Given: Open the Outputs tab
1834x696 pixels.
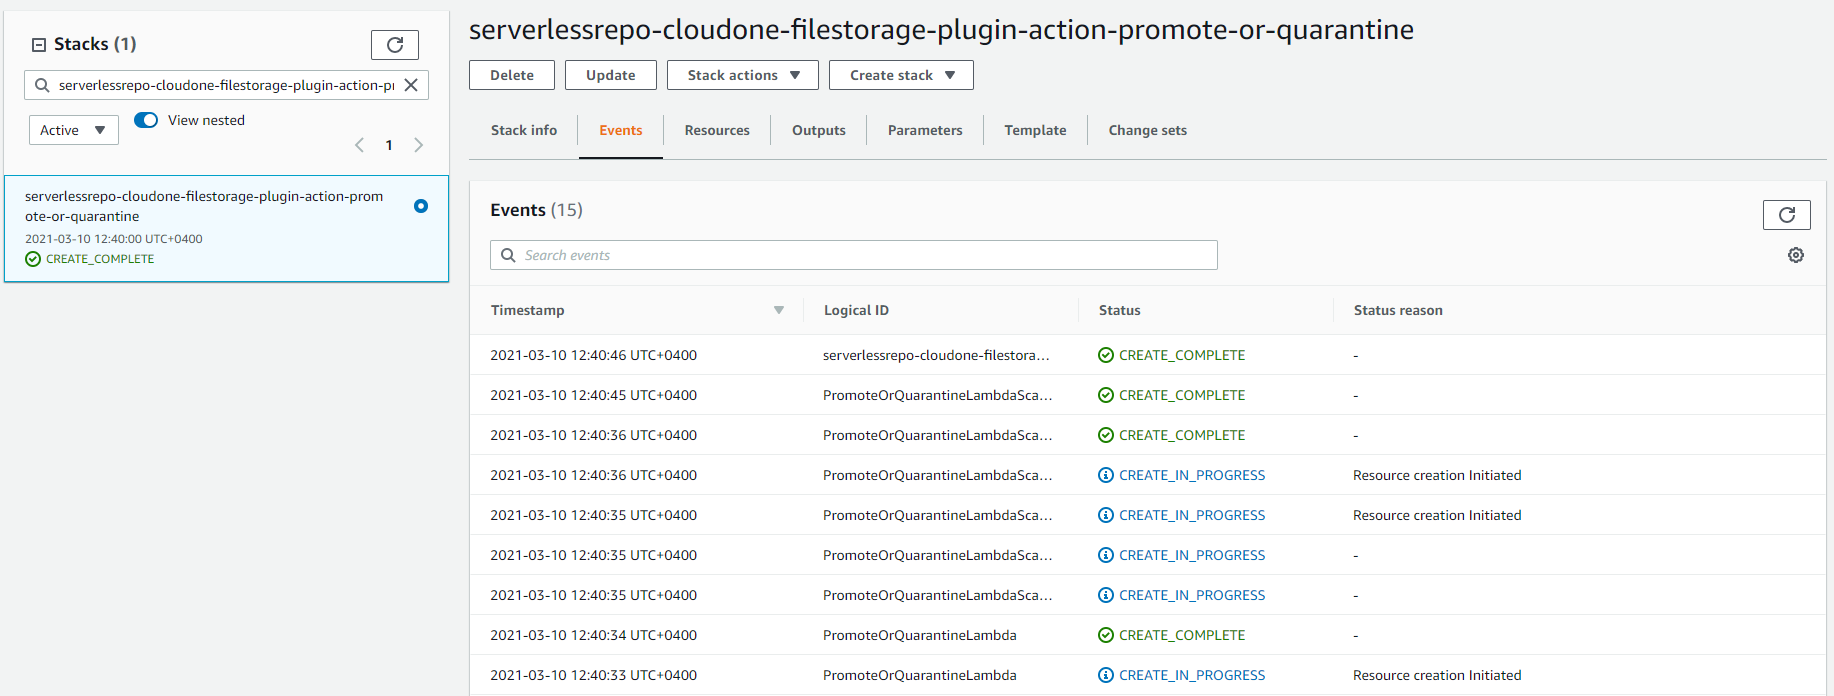Looking at the screenshot, I should point(819,130).
